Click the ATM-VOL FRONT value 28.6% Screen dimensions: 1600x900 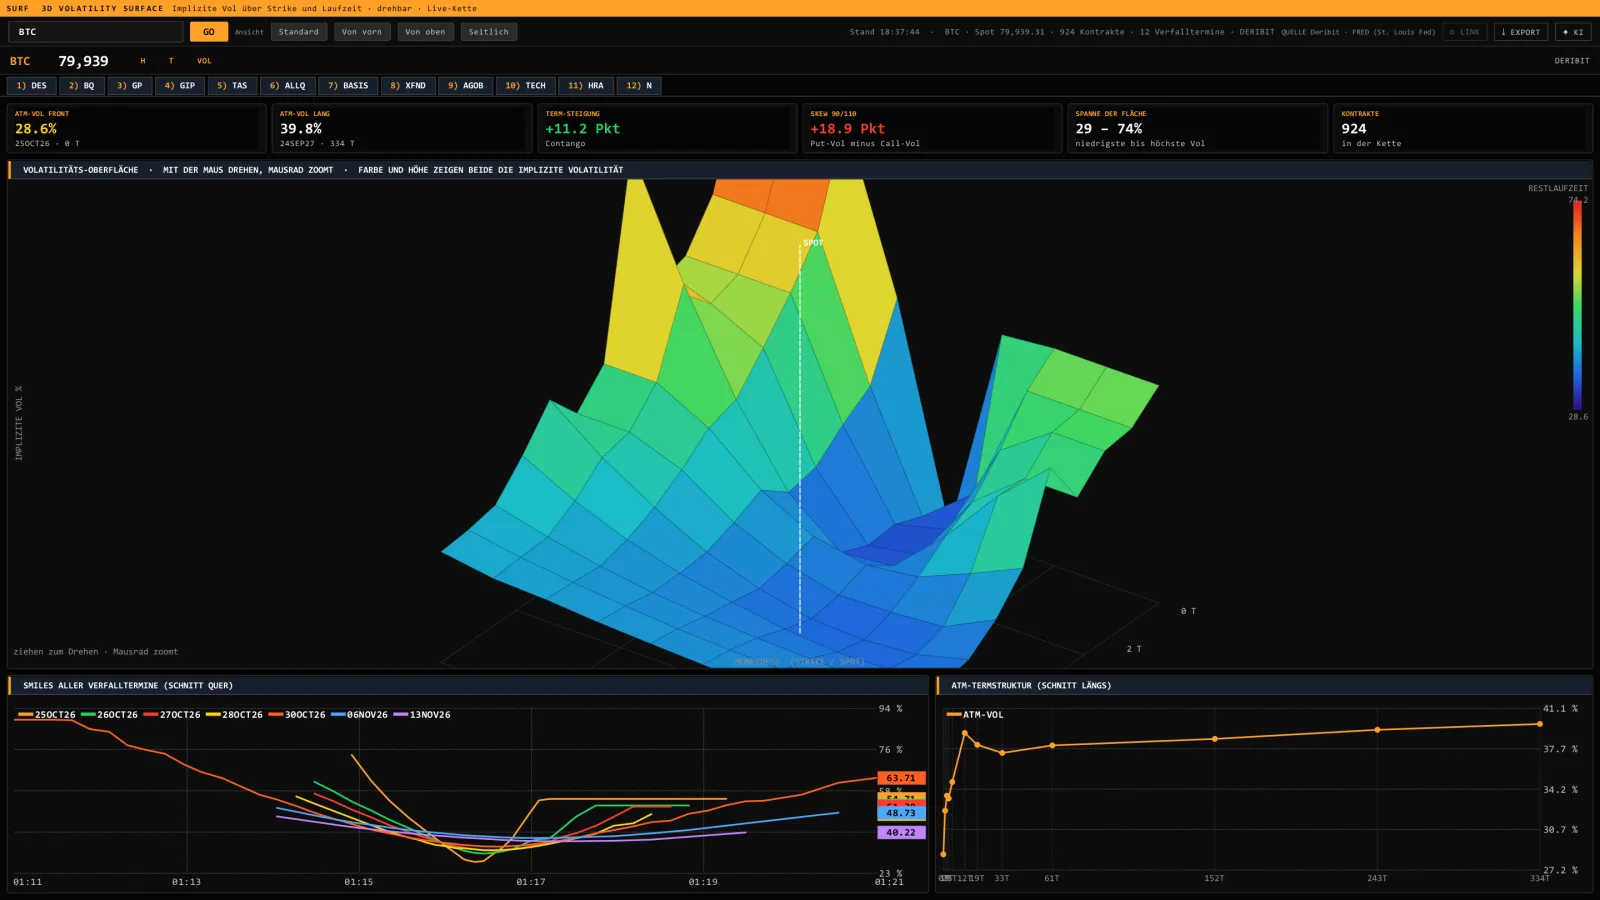click(x=36, y=129)
